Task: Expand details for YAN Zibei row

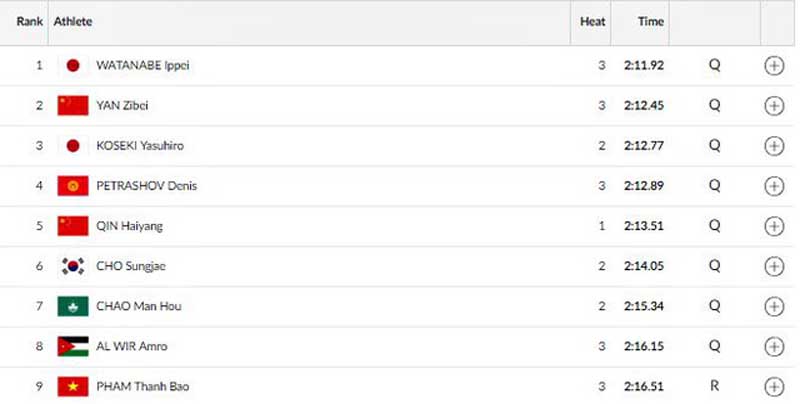Action: 774,106
